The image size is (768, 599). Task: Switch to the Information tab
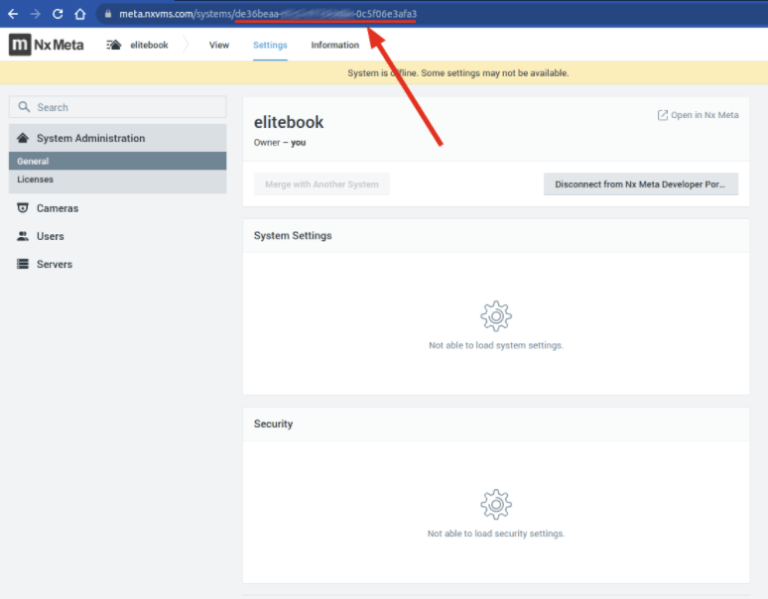[x=335, y=45]
